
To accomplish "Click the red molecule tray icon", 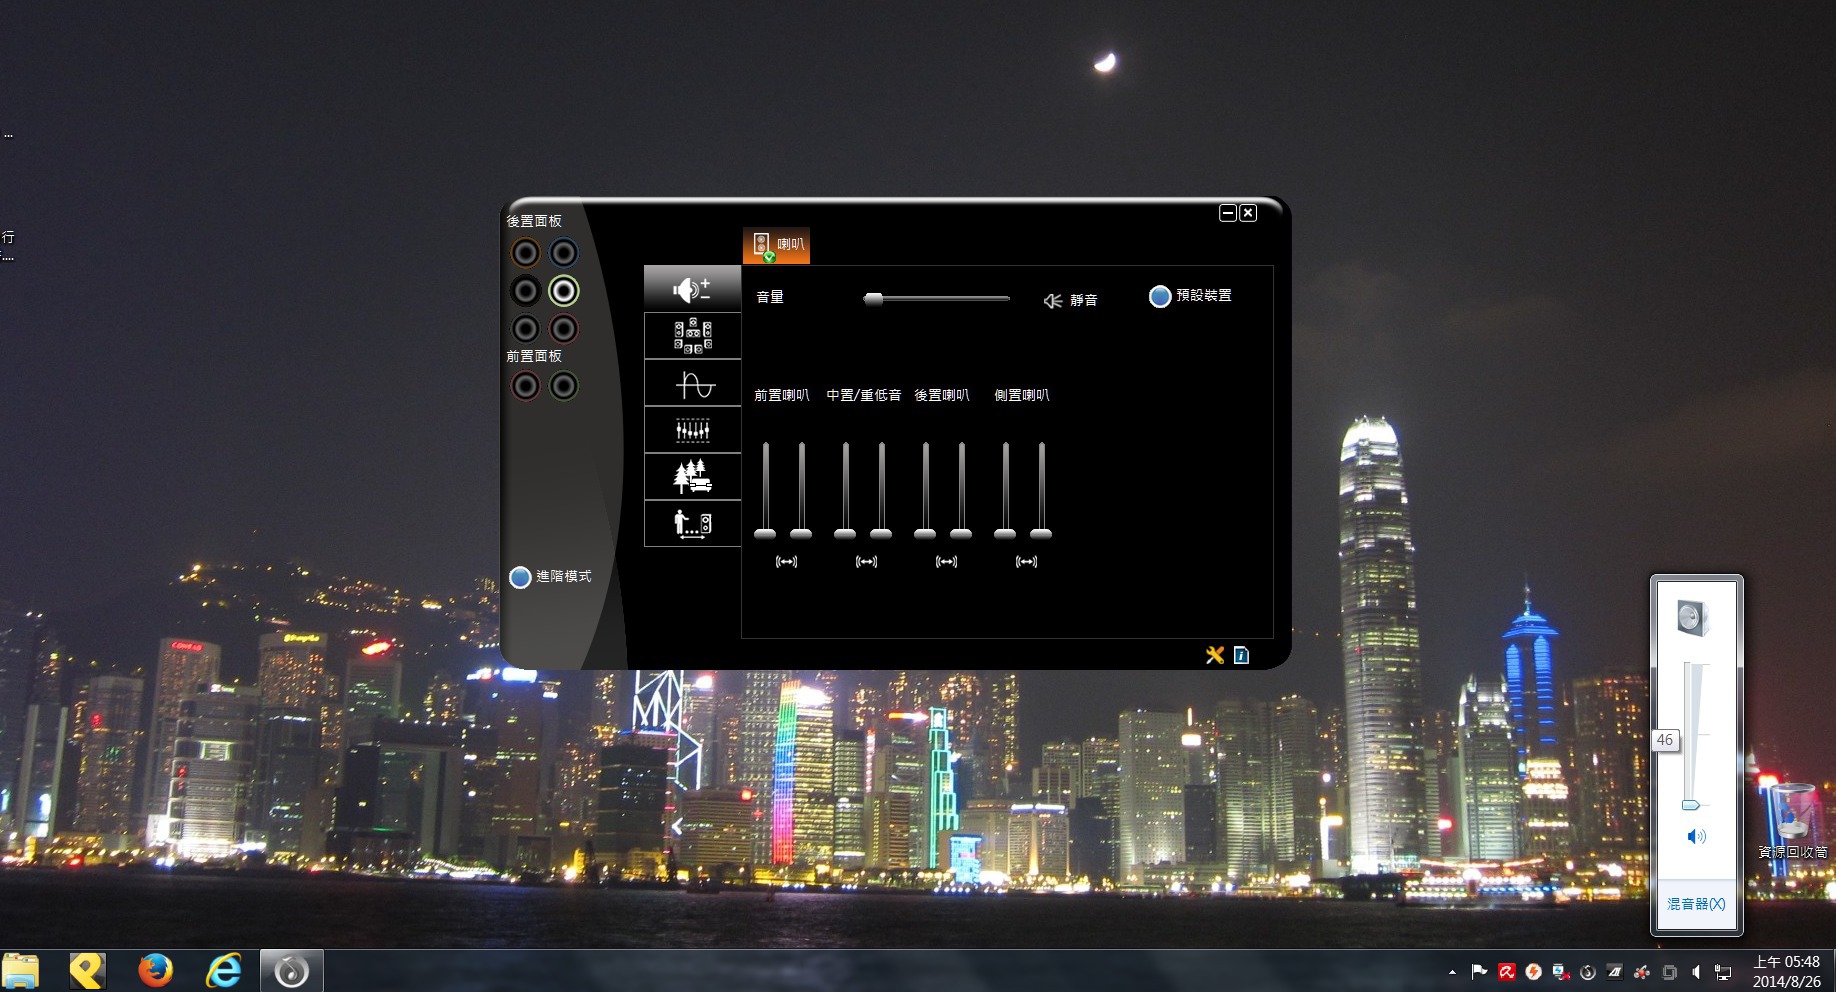I will click(x=1641, y=972).
